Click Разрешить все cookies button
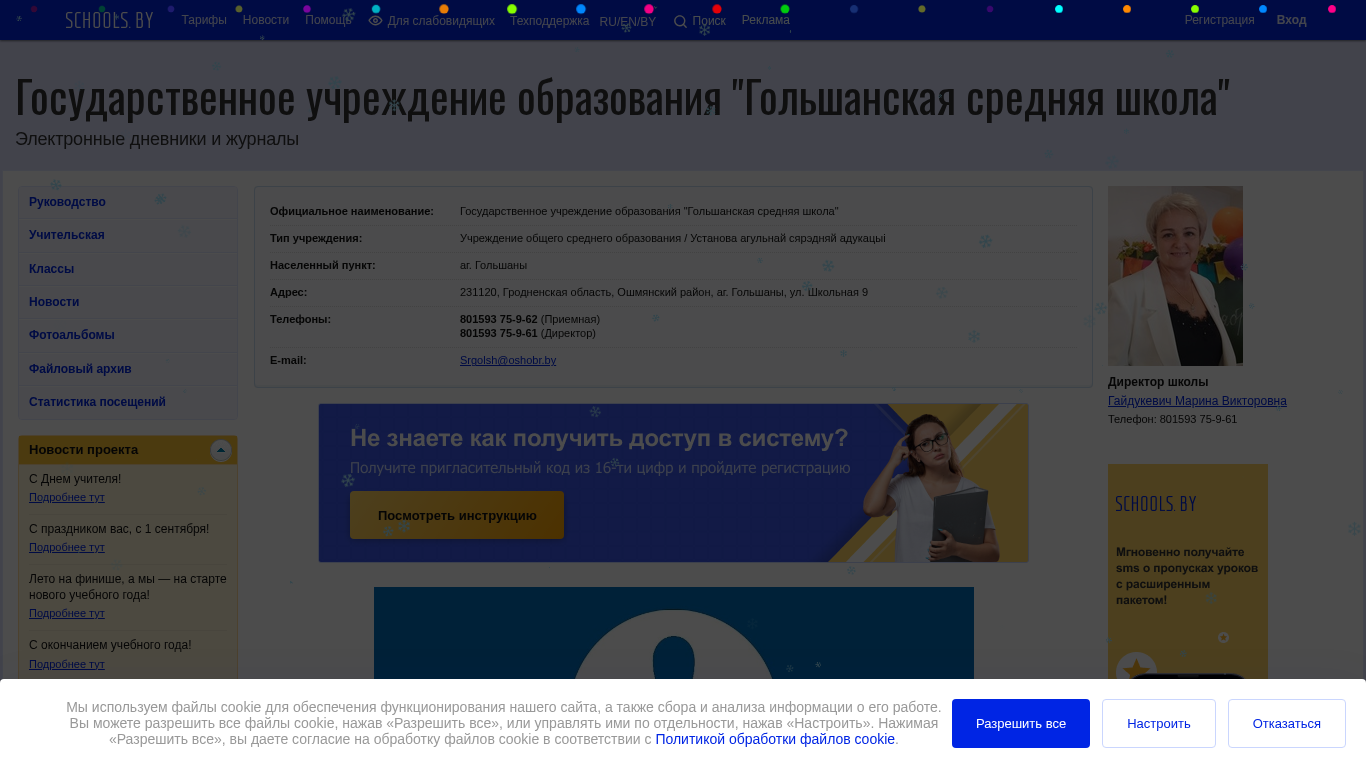 [1021, 723]
